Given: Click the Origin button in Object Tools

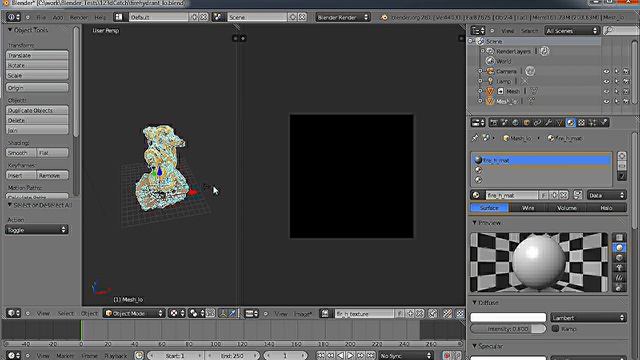Looking at the screenshot, I should pyautogui.click(x=37, y=88).
